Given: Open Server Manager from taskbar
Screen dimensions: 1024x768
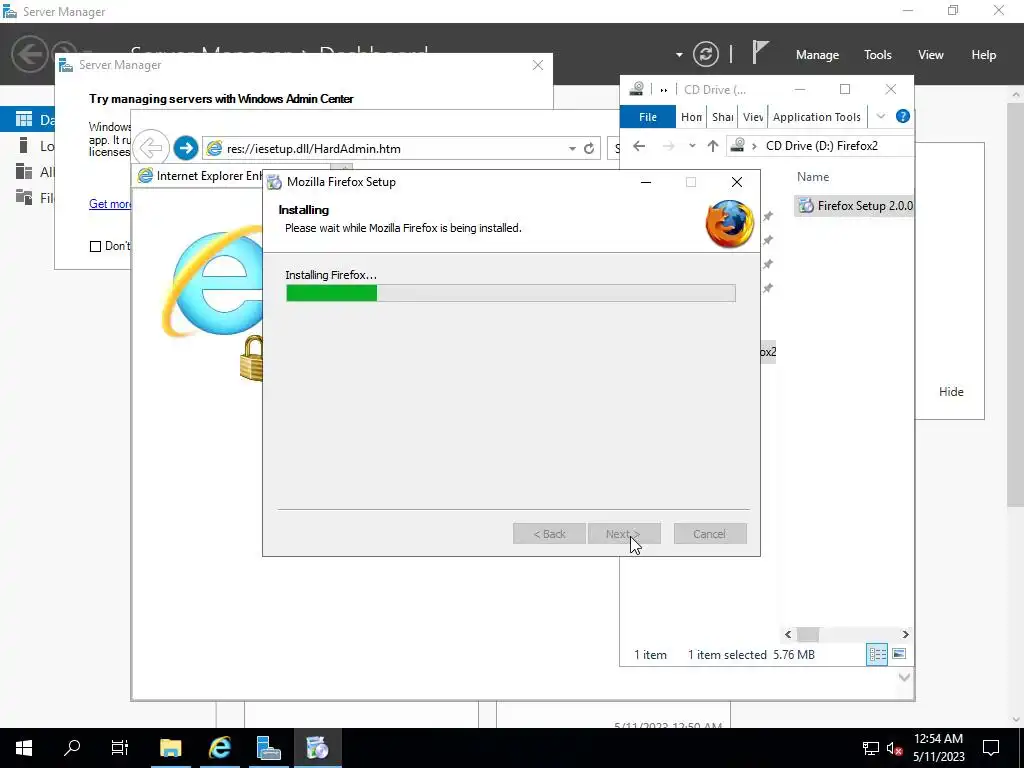Looking at the screenshot, I should click(x=268, y=748).
